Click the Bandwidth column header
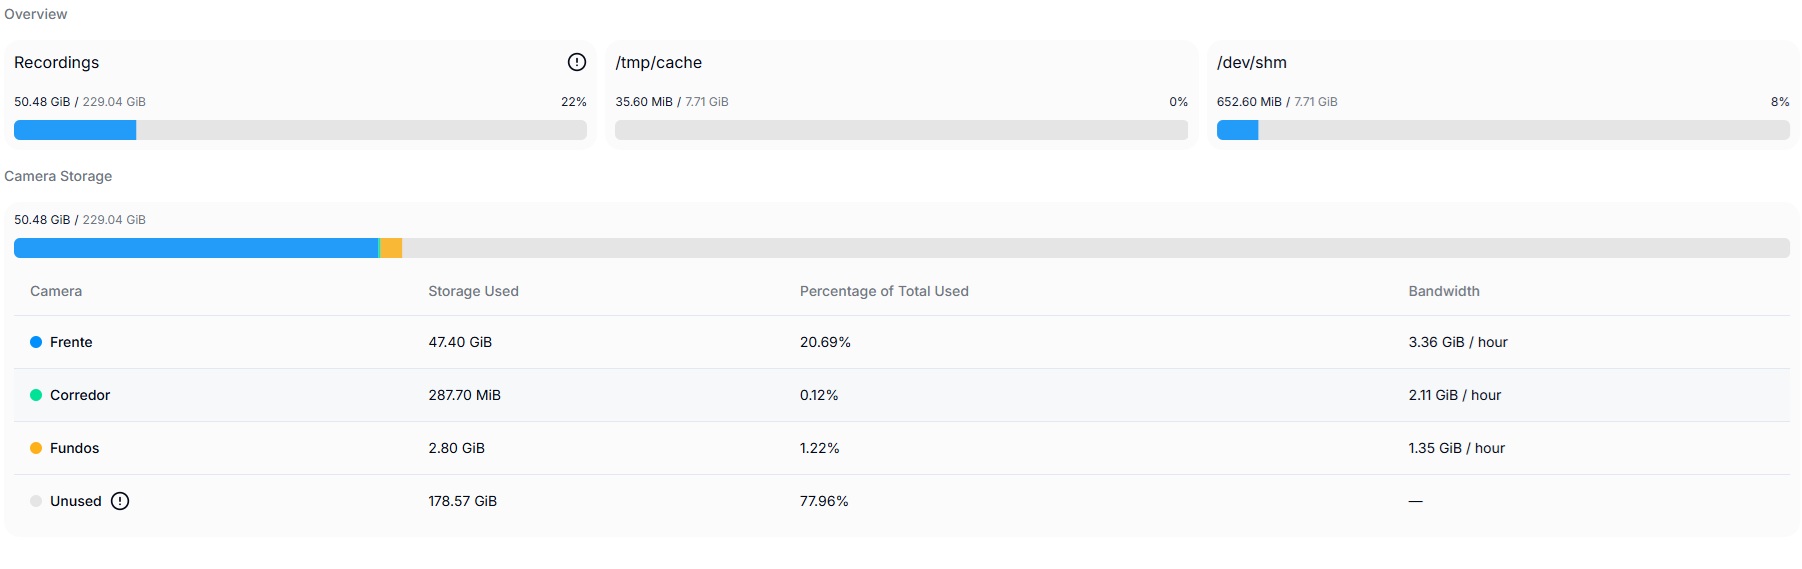The image size is (1802, 569). (x=1444, y=291)
